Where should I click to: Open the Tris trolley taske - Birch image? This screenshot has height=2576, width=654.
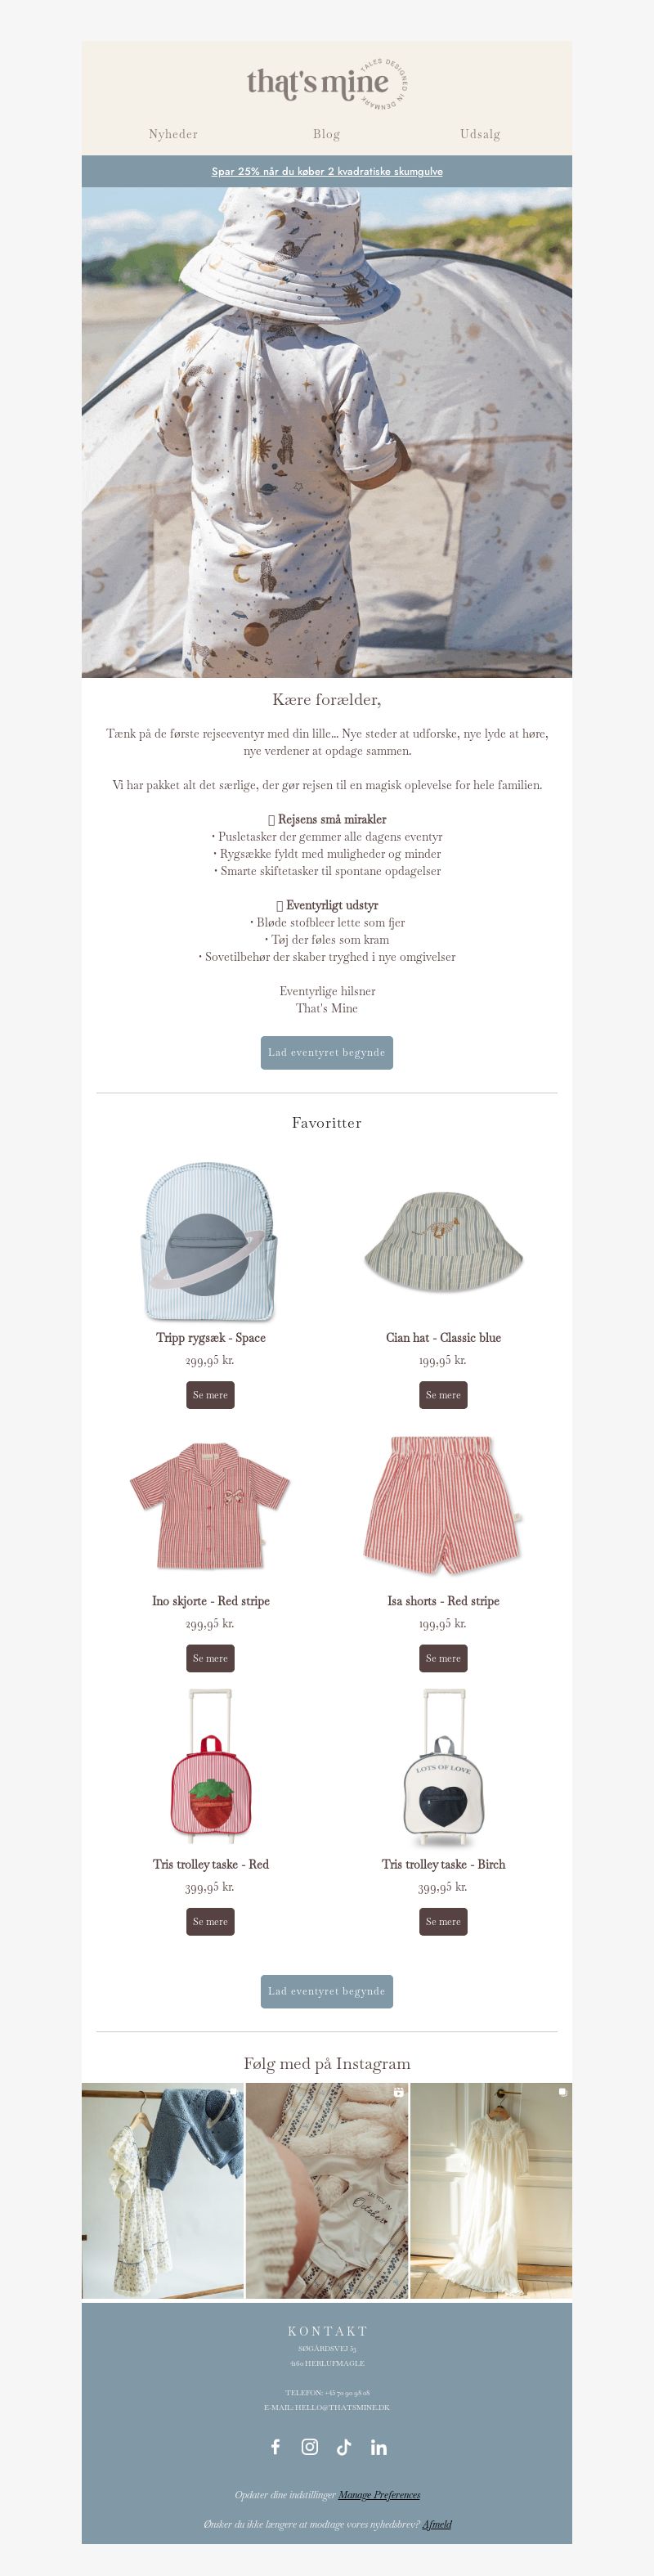point(443,1767)
